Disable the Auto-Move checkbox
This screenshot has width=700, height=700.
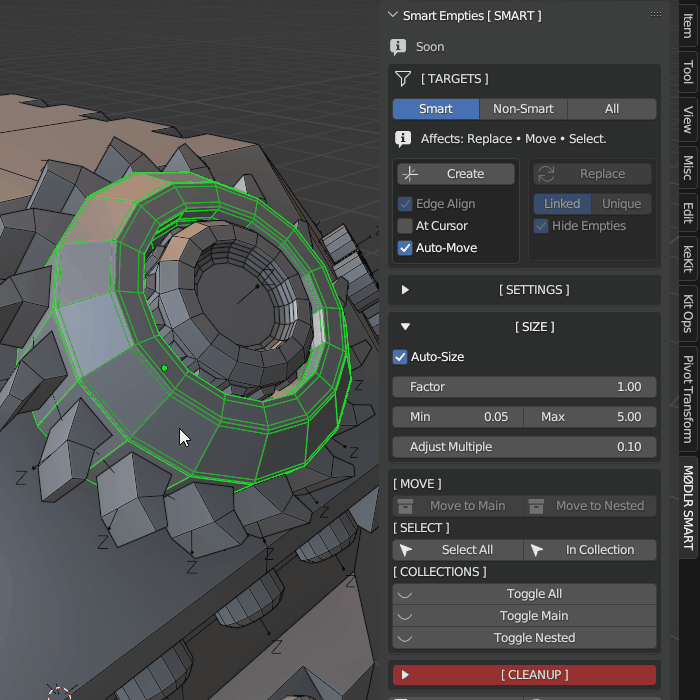click(405, 248)
